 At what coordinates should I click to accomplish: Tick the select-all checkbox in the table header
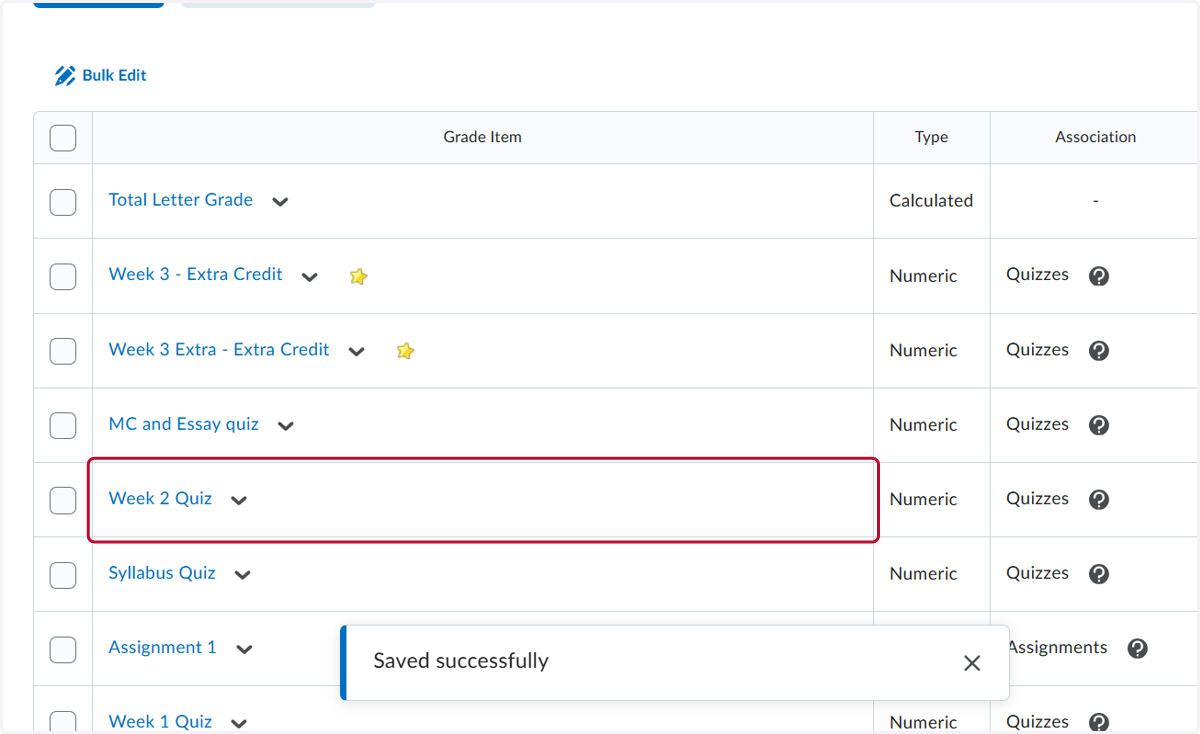[63, 138]
